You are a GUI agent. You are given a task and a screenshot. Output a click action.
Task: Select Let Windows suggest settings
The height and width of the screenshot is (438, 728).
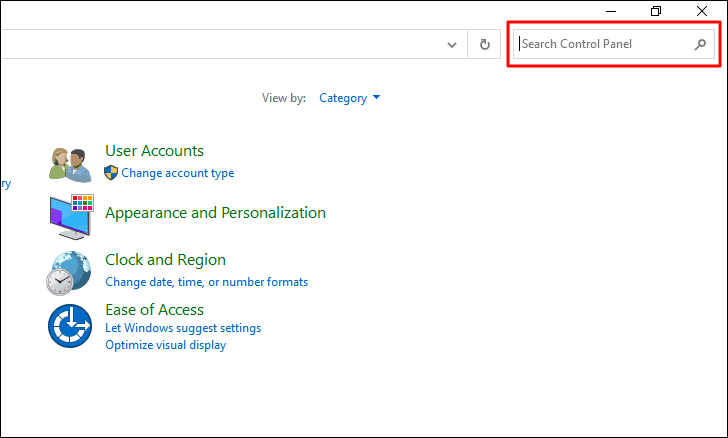(x=183, y=328)
